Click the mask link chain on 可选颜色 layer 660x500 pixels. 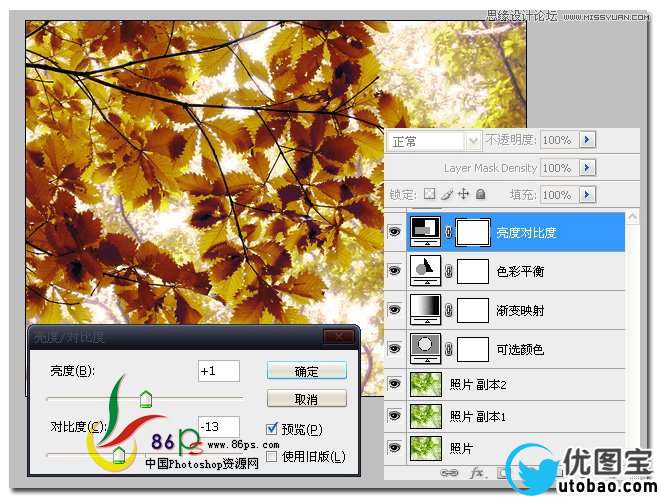pos(449,349)
